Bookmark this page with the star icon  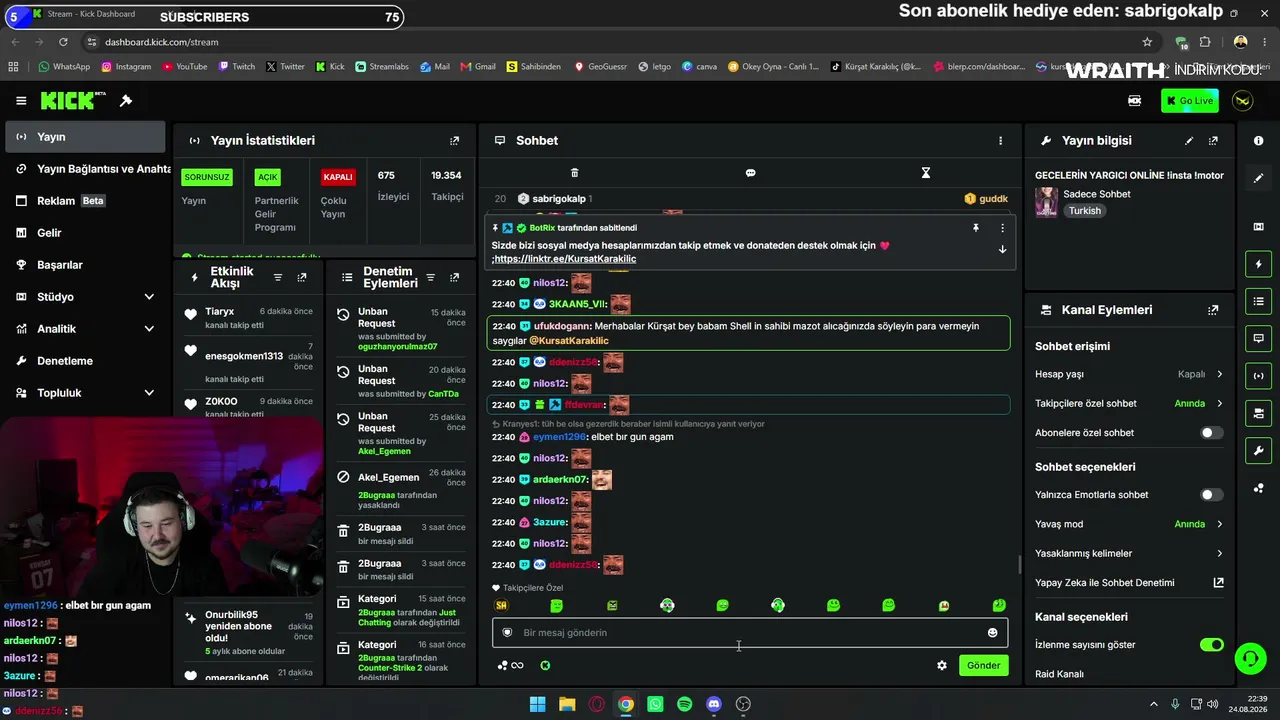(1147, 42)
